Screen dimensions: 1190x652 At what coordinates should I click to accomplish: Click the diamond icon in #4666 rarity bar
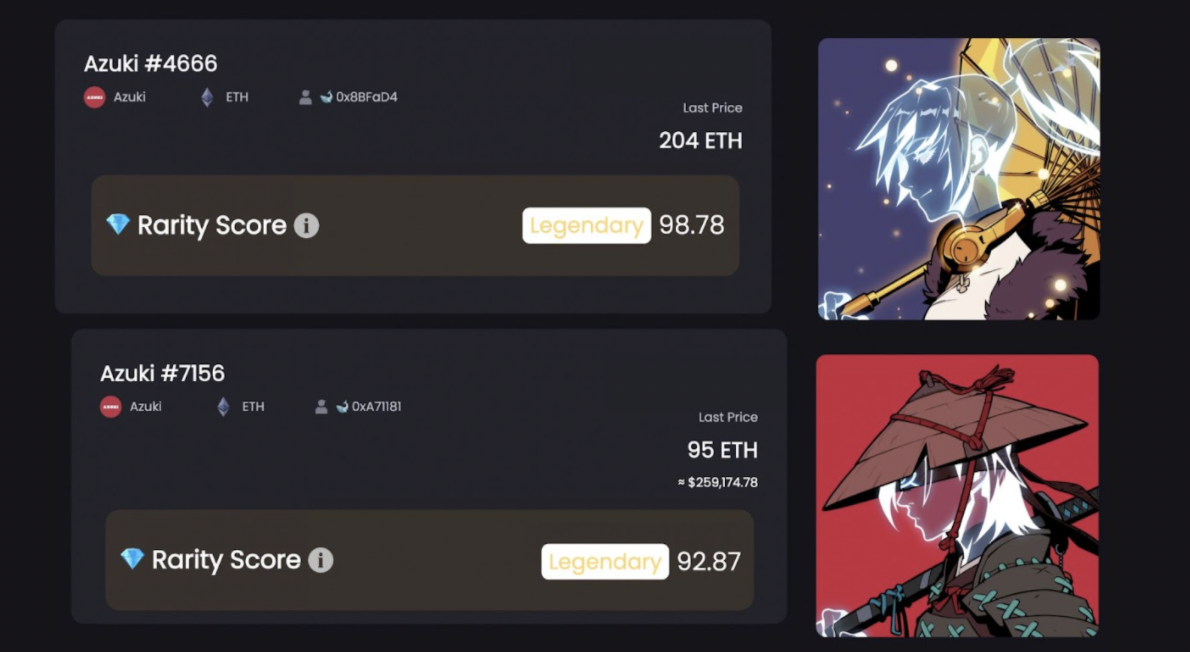pyautogui.click(x=118, y=224)
